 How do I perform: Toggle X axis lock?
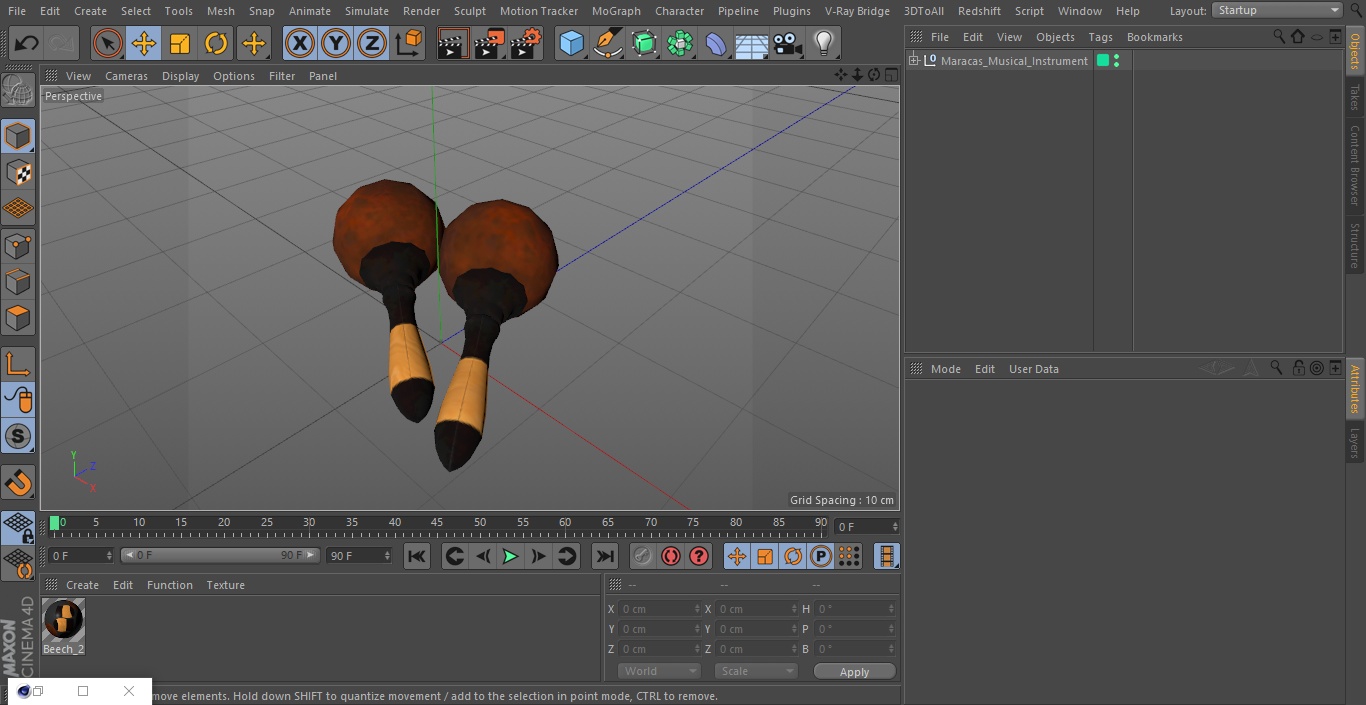tap(300, 43)
